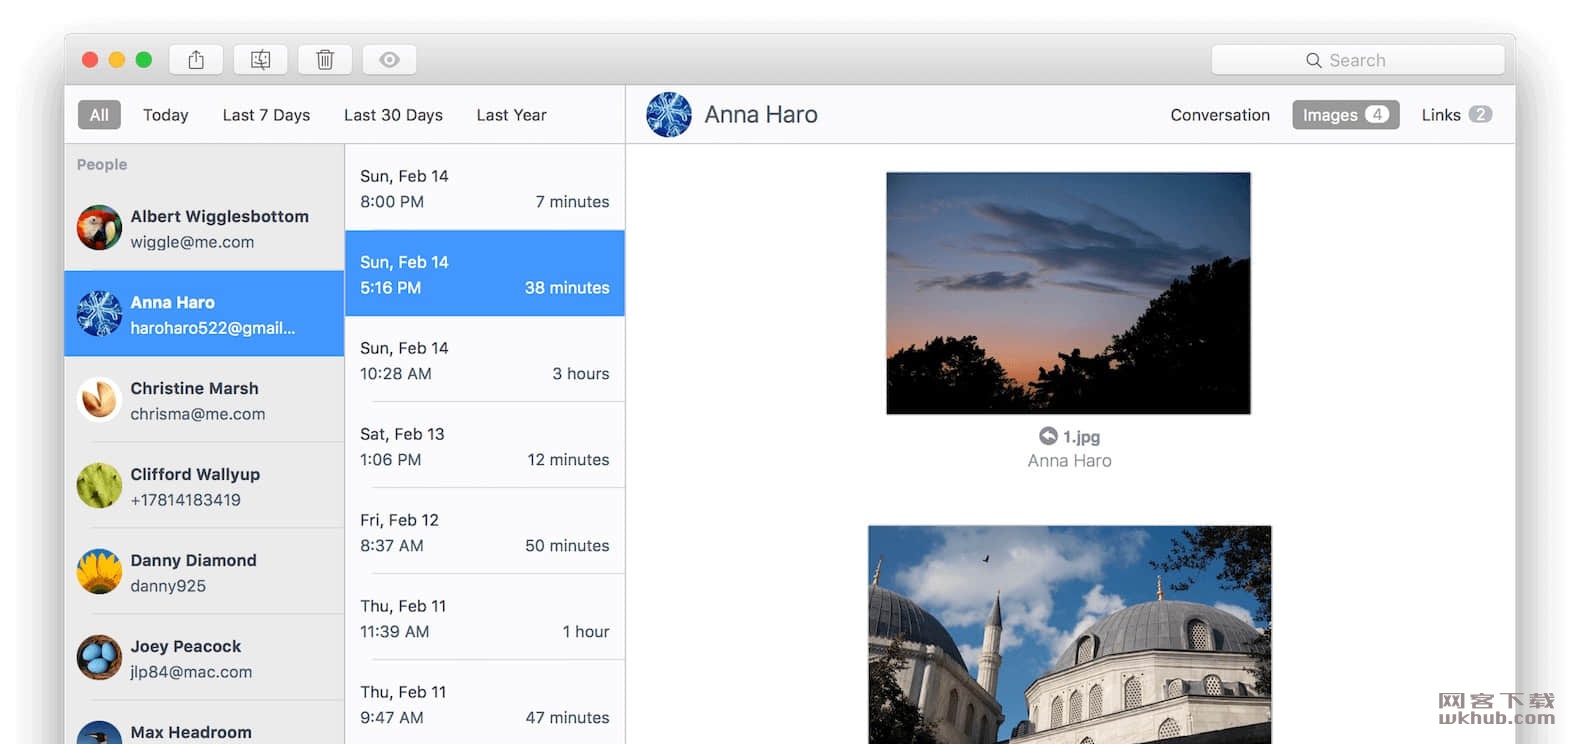Click the People section header

pyautogui.click(x=102, y=164)
